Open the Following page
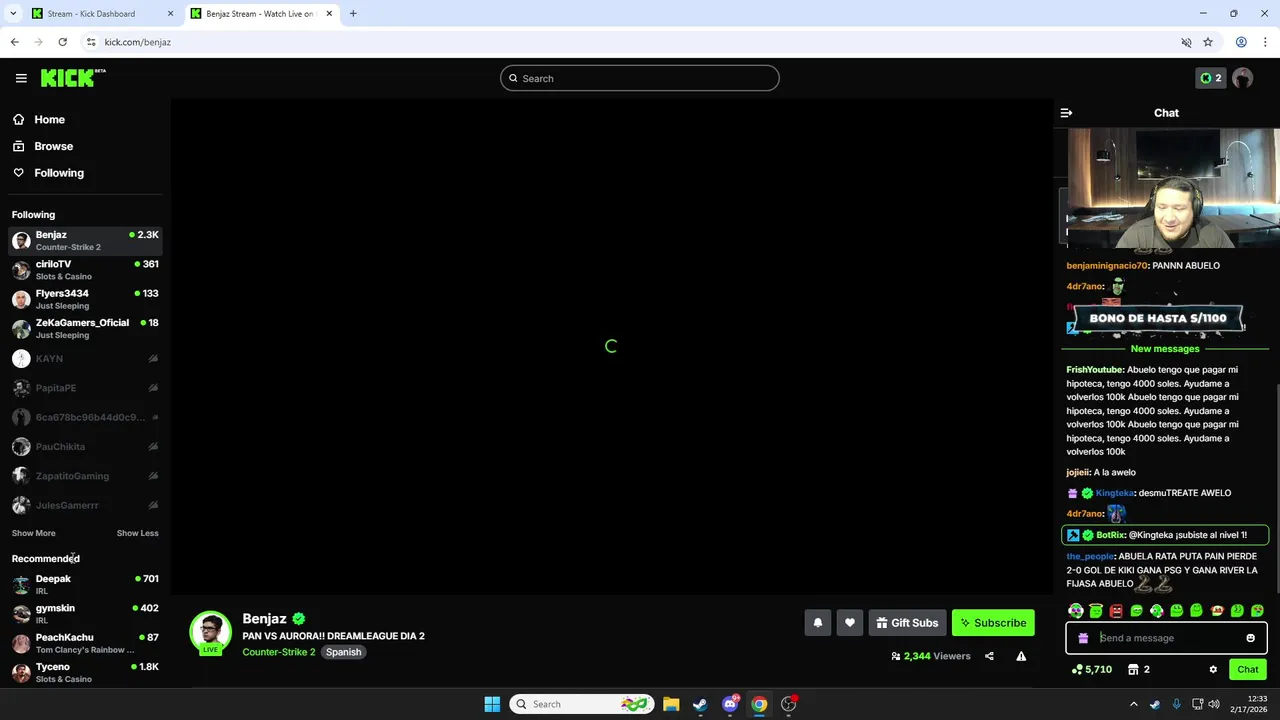This screenshot has height=720, width=1280. (48, 173)
